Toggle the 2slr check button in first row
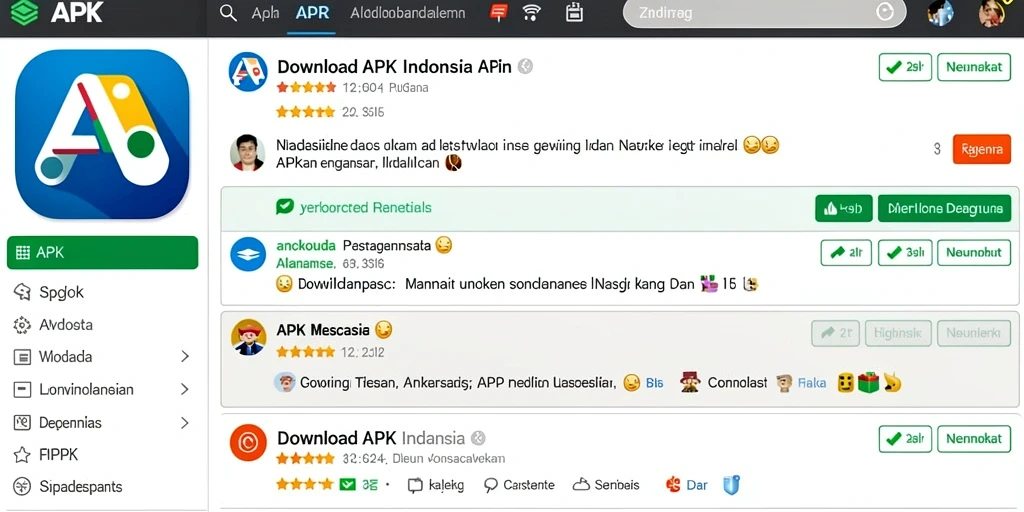Image resolution: width=1024 pixels, height=512 pixels. pyautogui.click(x=905, y=67)
